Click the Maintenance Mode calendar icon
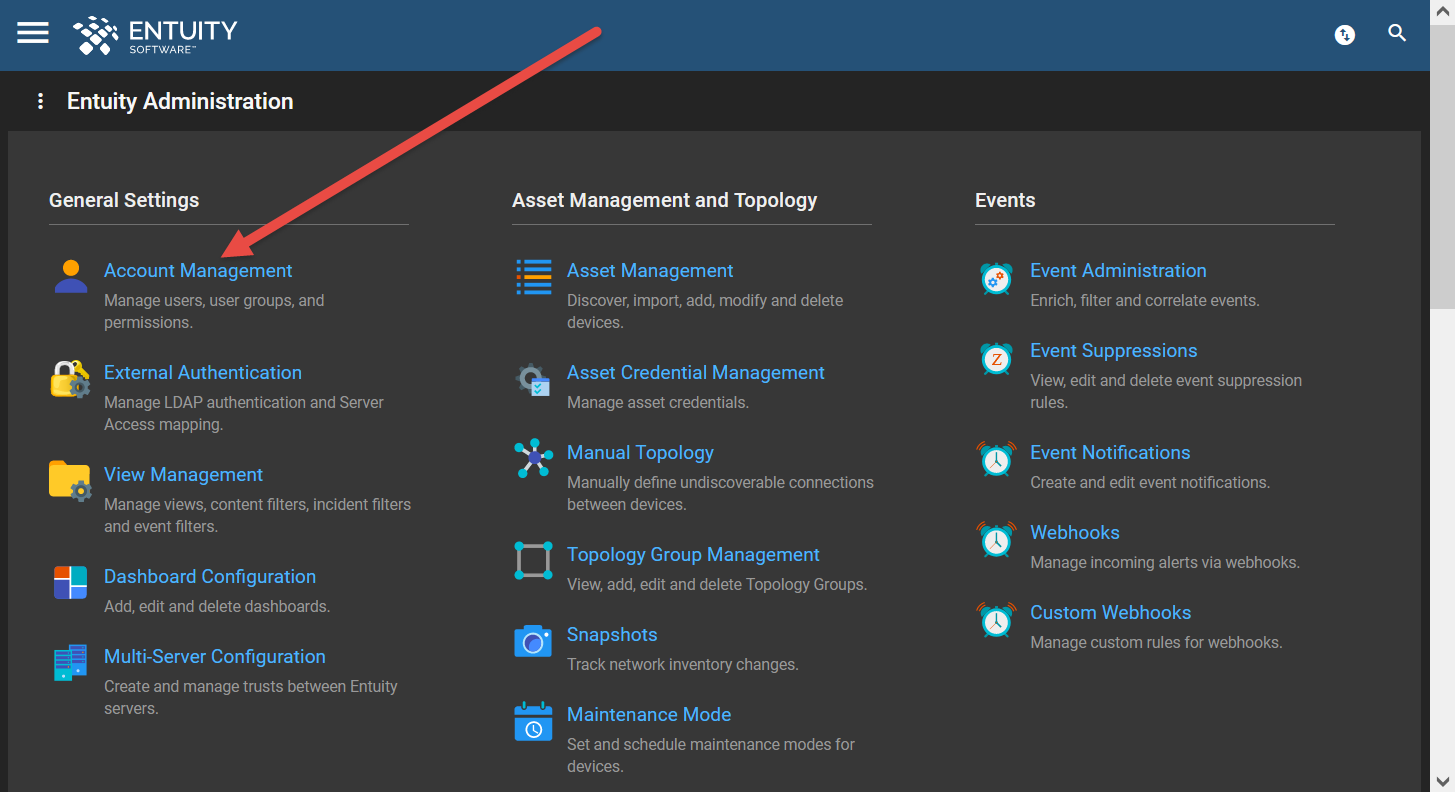Viewport: 1455px width, 792px height. pos(534,721)
